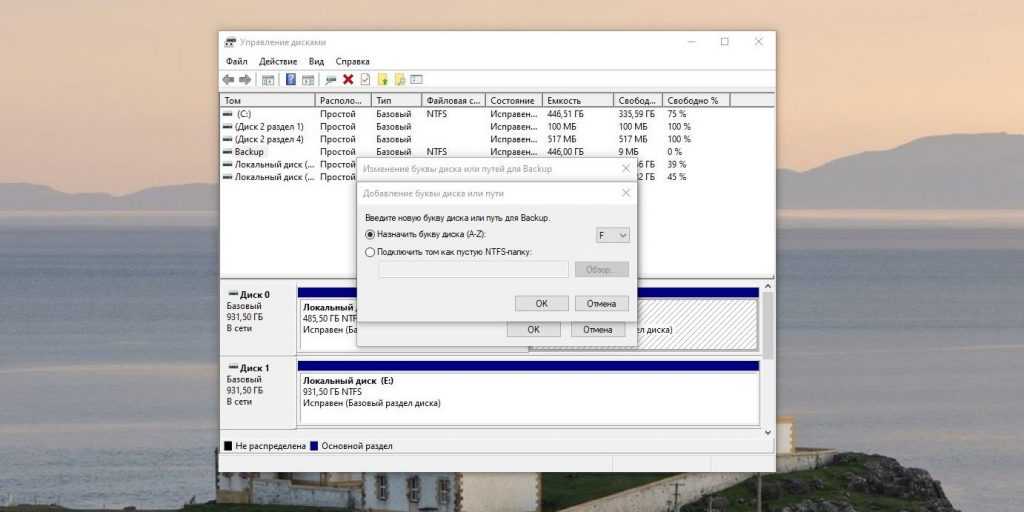
Task: Open the Справка menu
Action: [352, 61]
